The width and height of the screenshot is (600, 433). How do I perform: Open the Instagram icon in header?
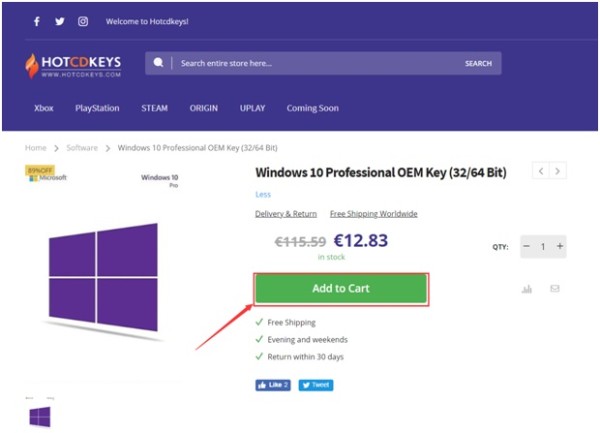pos(83,21)
